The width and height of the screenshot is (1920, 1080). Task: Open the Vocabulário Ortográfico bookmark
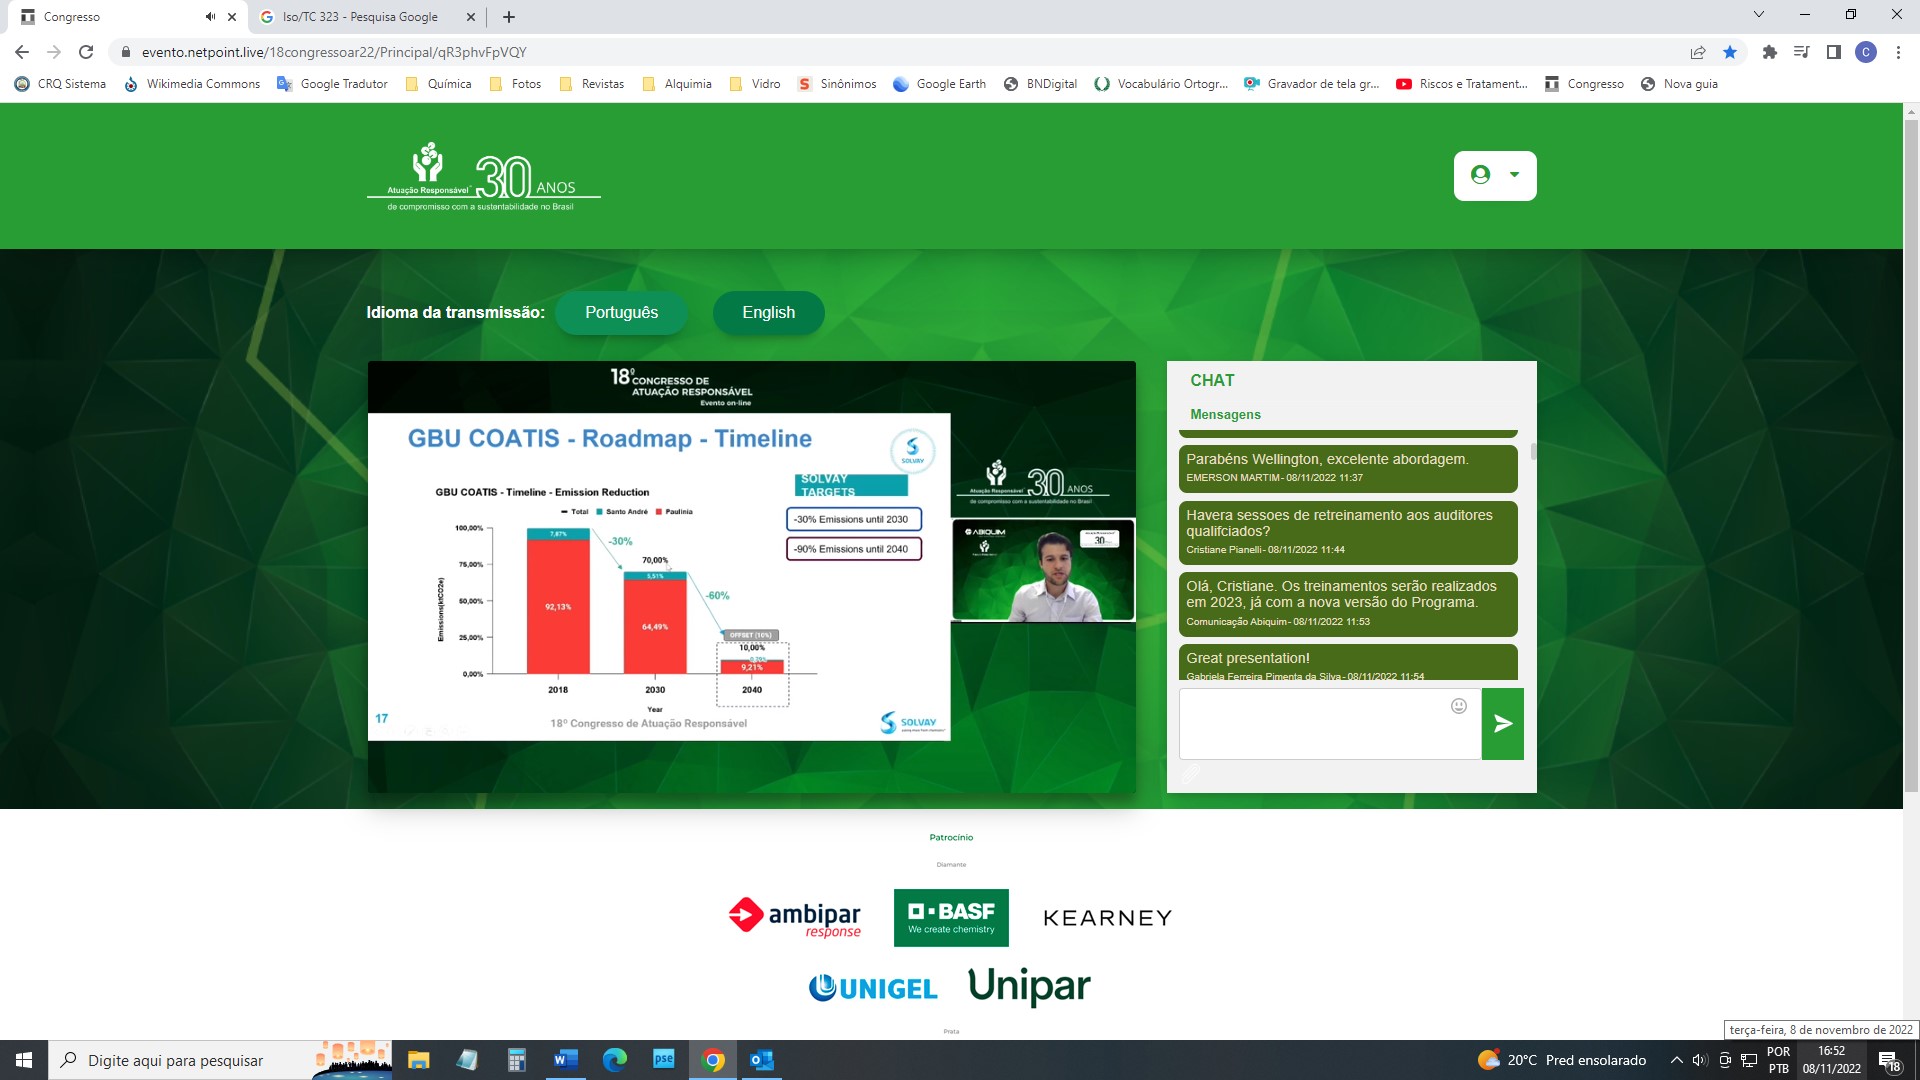click(1161, 84)
